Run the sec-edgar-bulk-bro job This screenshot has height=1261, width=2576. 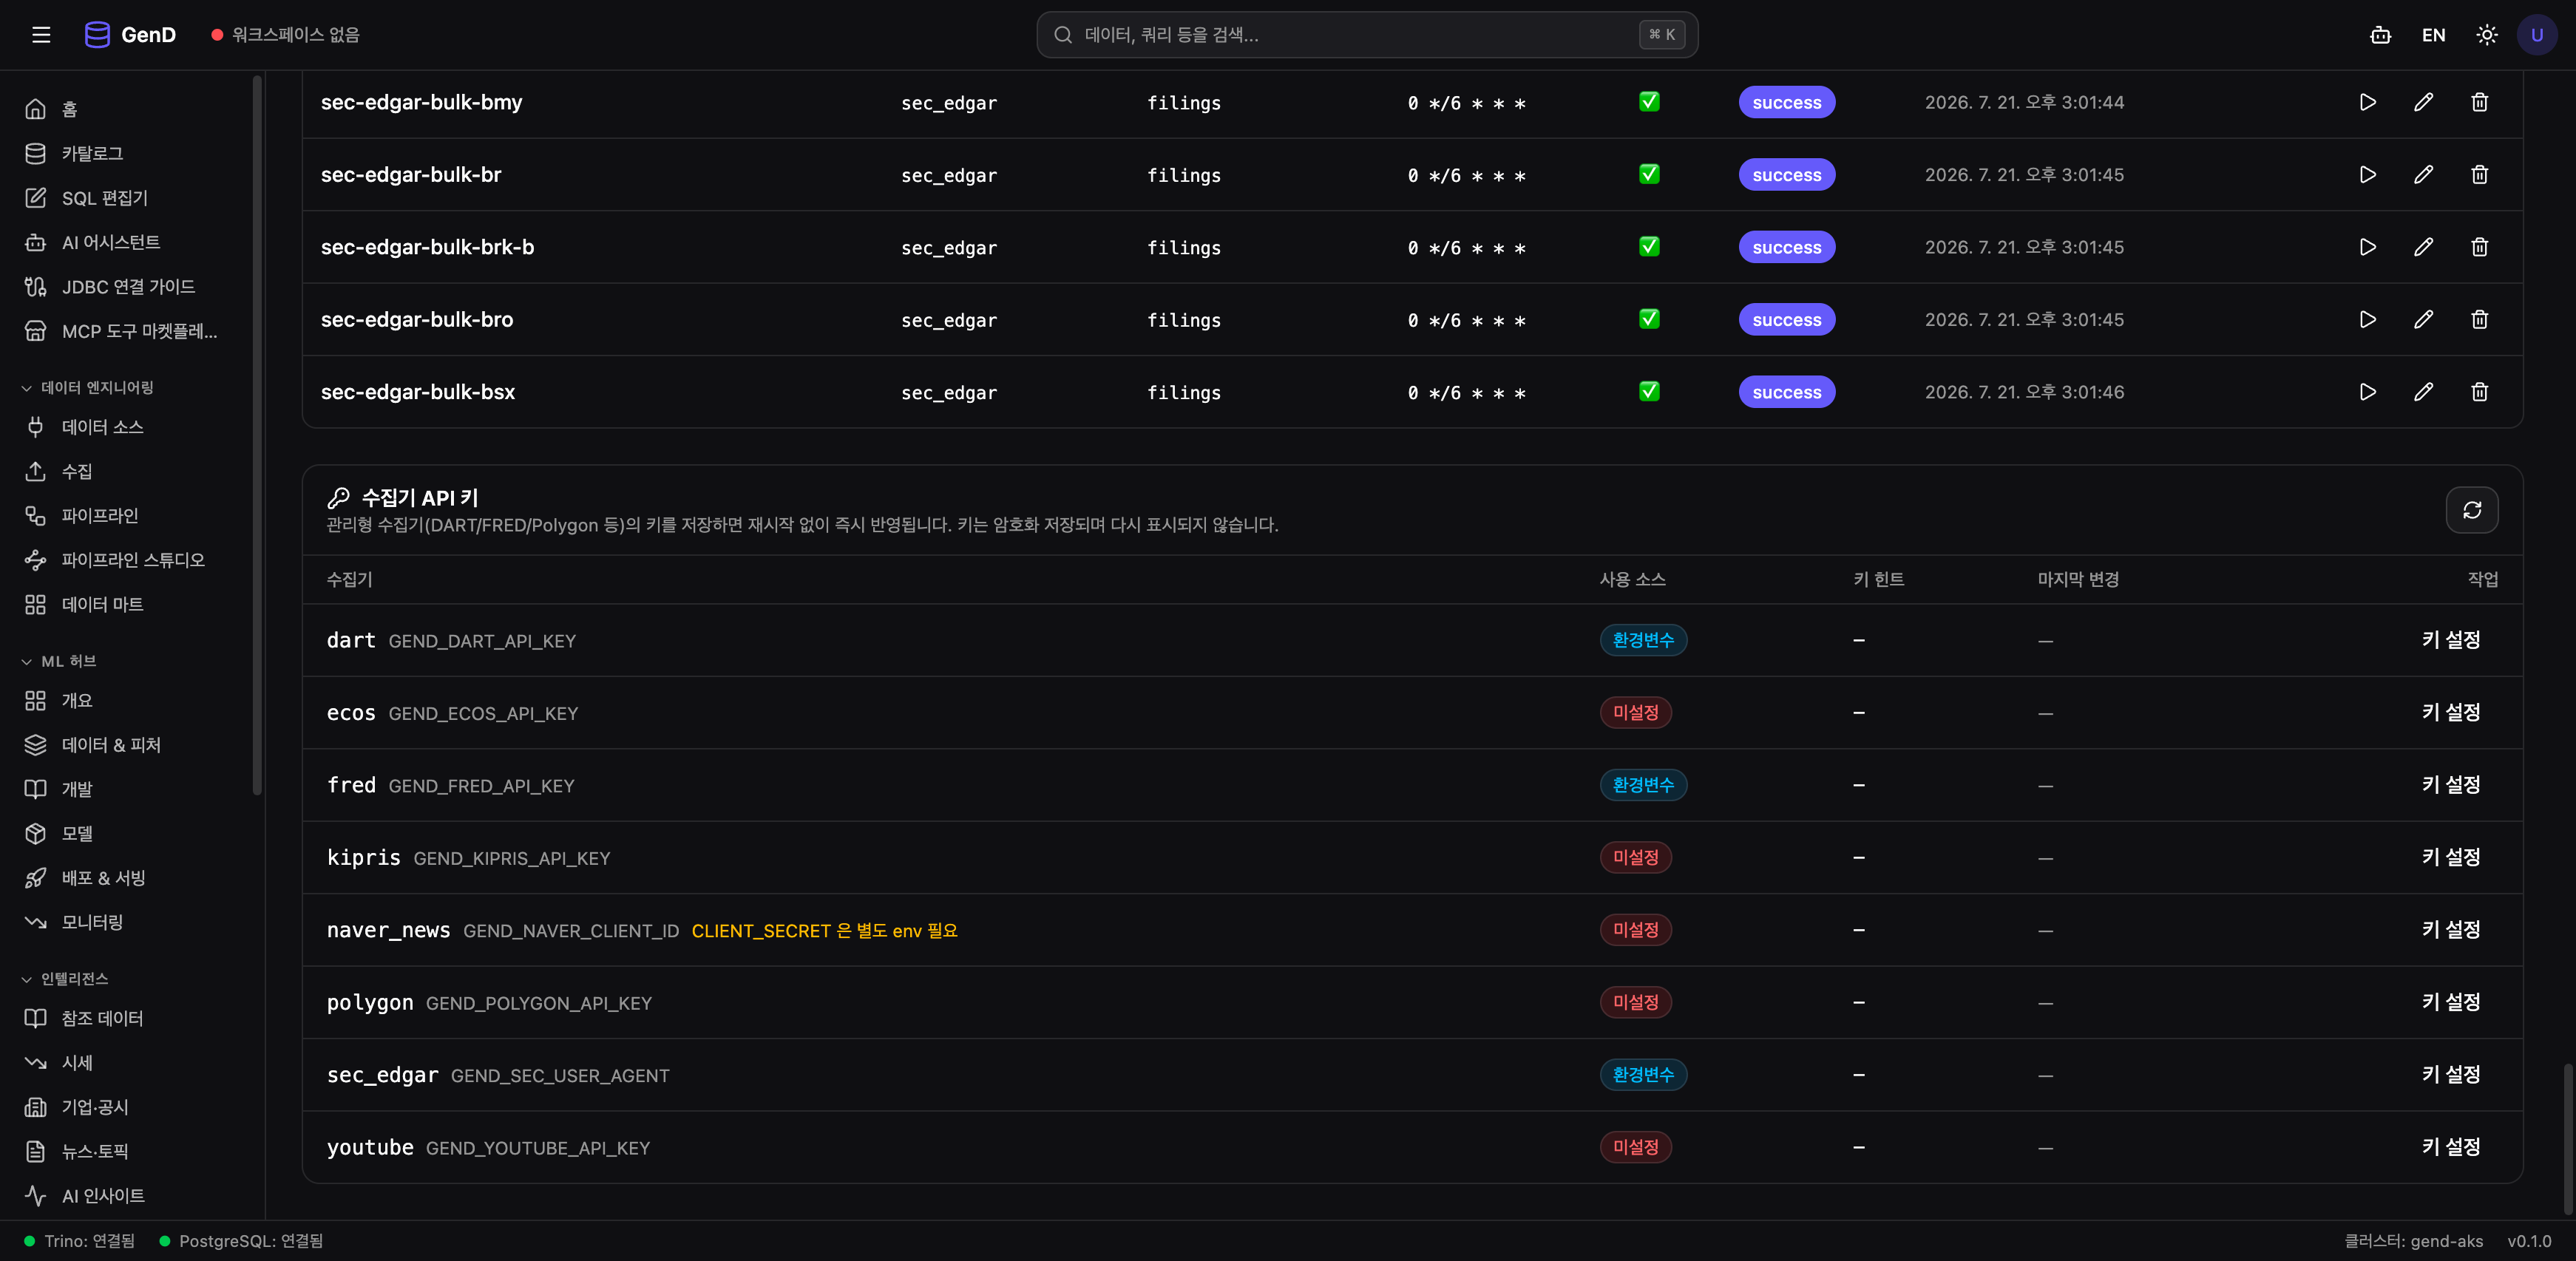2367,320
